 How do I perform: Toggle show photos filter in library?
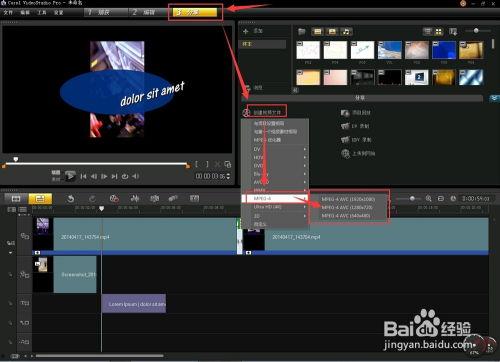click(332, 32)
